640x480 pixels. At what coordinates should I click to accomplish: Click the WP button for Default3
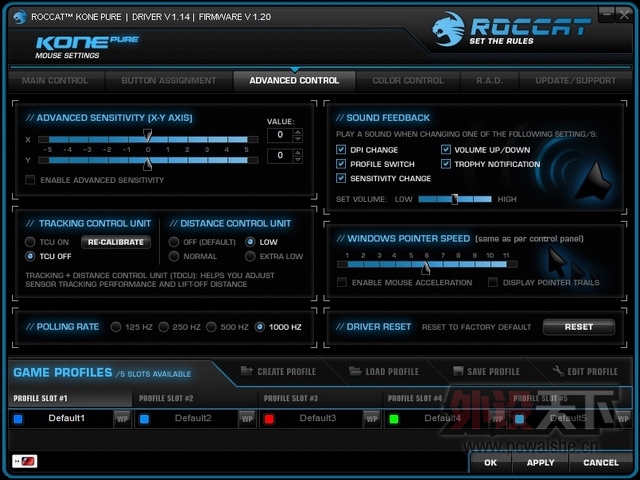372,419
